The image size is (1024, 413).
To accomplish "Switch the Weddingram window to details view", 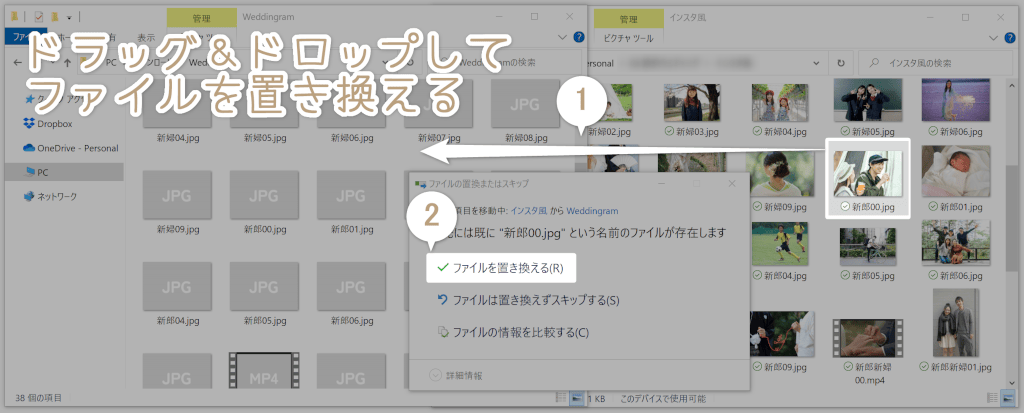I will click(x=561, y=397).
